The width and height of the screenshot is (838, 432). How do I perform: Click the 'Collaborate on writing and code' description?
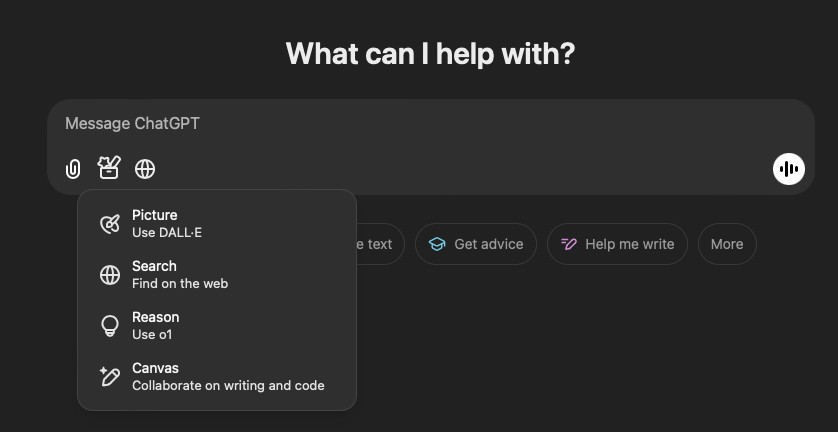tap(228, 385)
